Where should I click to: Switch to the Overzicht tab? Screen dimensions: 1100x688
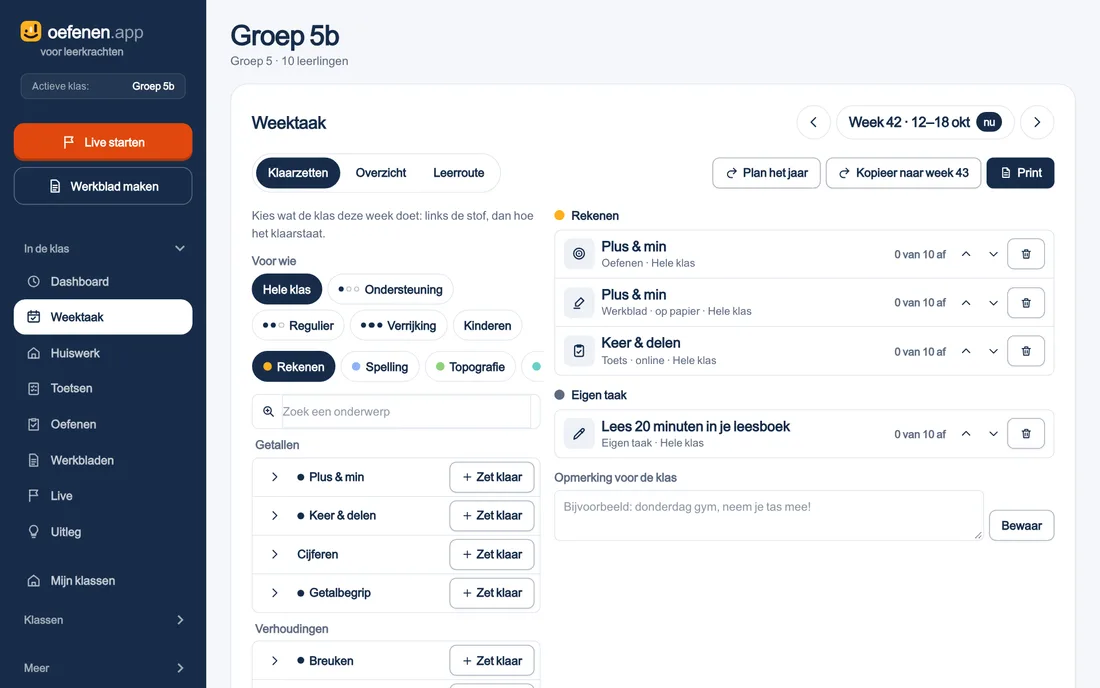click(381, 173)
